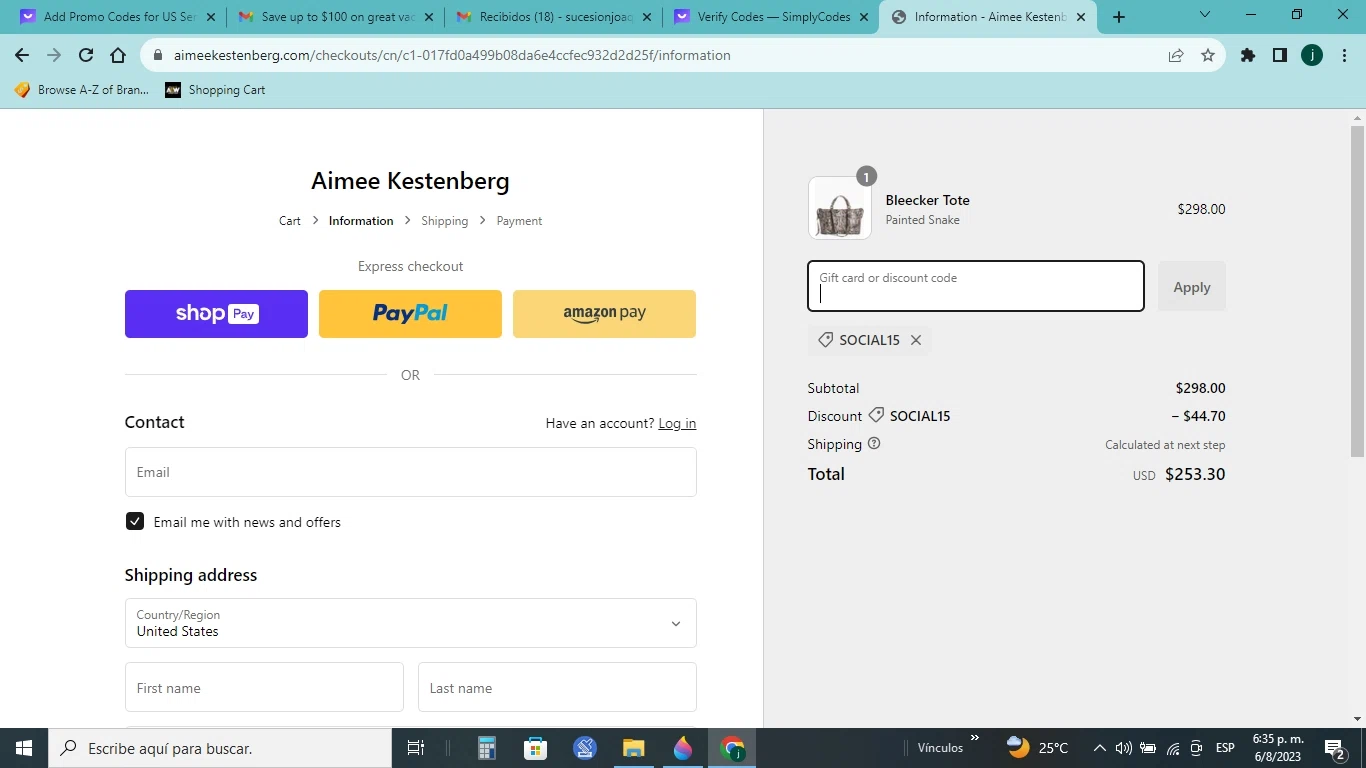The image size is (1366, 768).
Task: Click the Aimee Kestenberg store title
Action: (410, 181)
